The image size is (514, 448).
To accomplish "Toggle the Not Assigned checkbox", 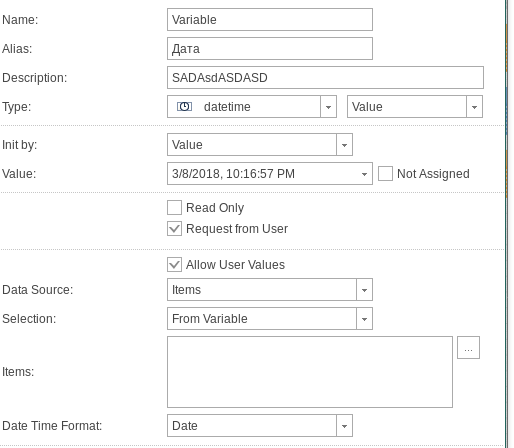I will 385,174.
